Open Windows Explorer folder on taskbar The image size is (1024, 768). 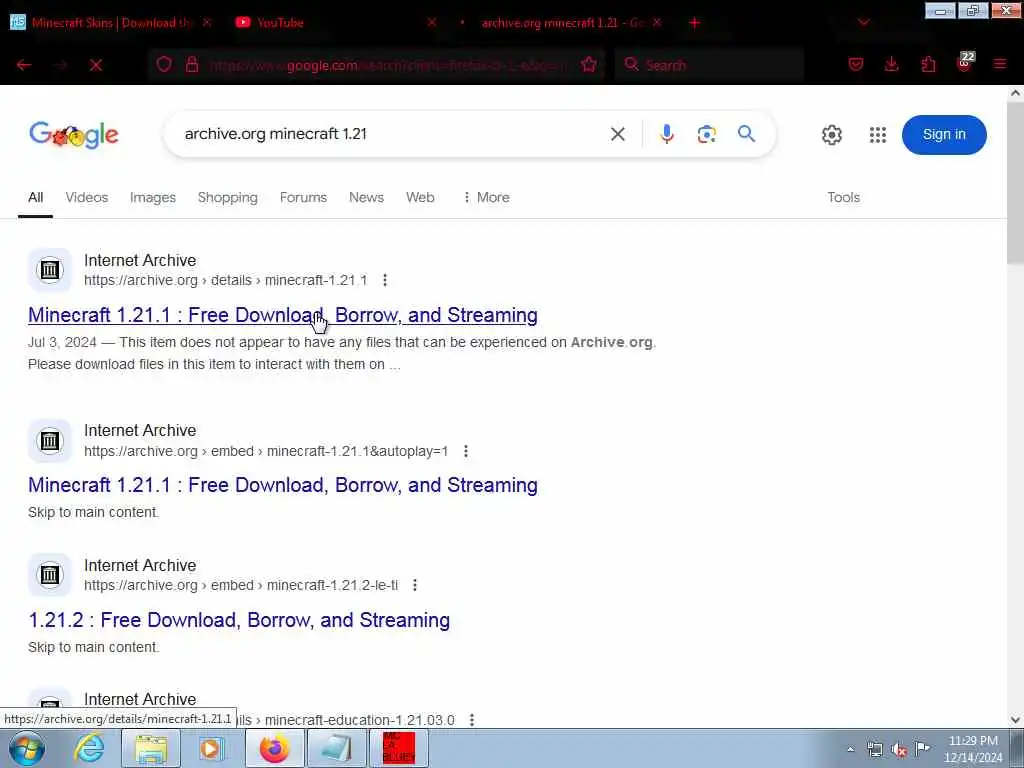[x=151, y=748]
